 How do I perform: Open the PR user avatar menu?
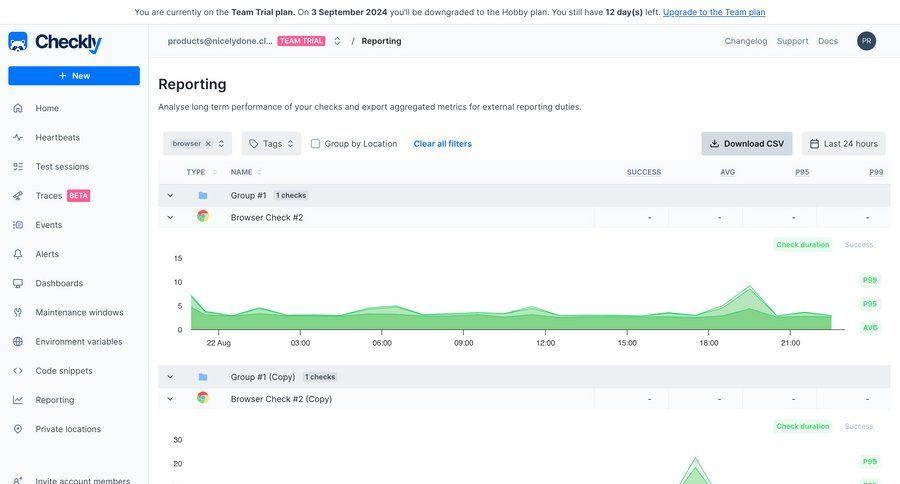(x=866, y=41)
